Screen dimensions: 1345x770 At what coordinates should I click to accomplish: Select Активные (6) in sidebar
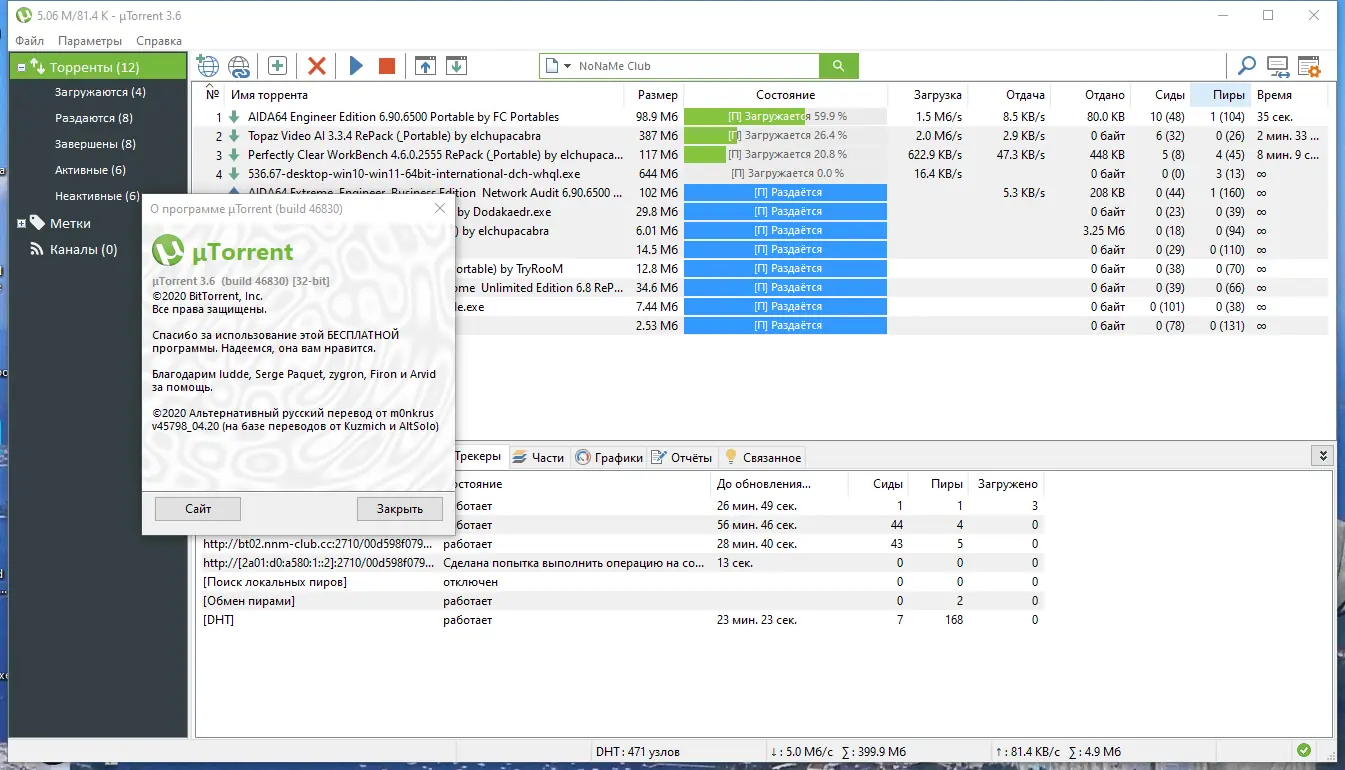[90, 170]
